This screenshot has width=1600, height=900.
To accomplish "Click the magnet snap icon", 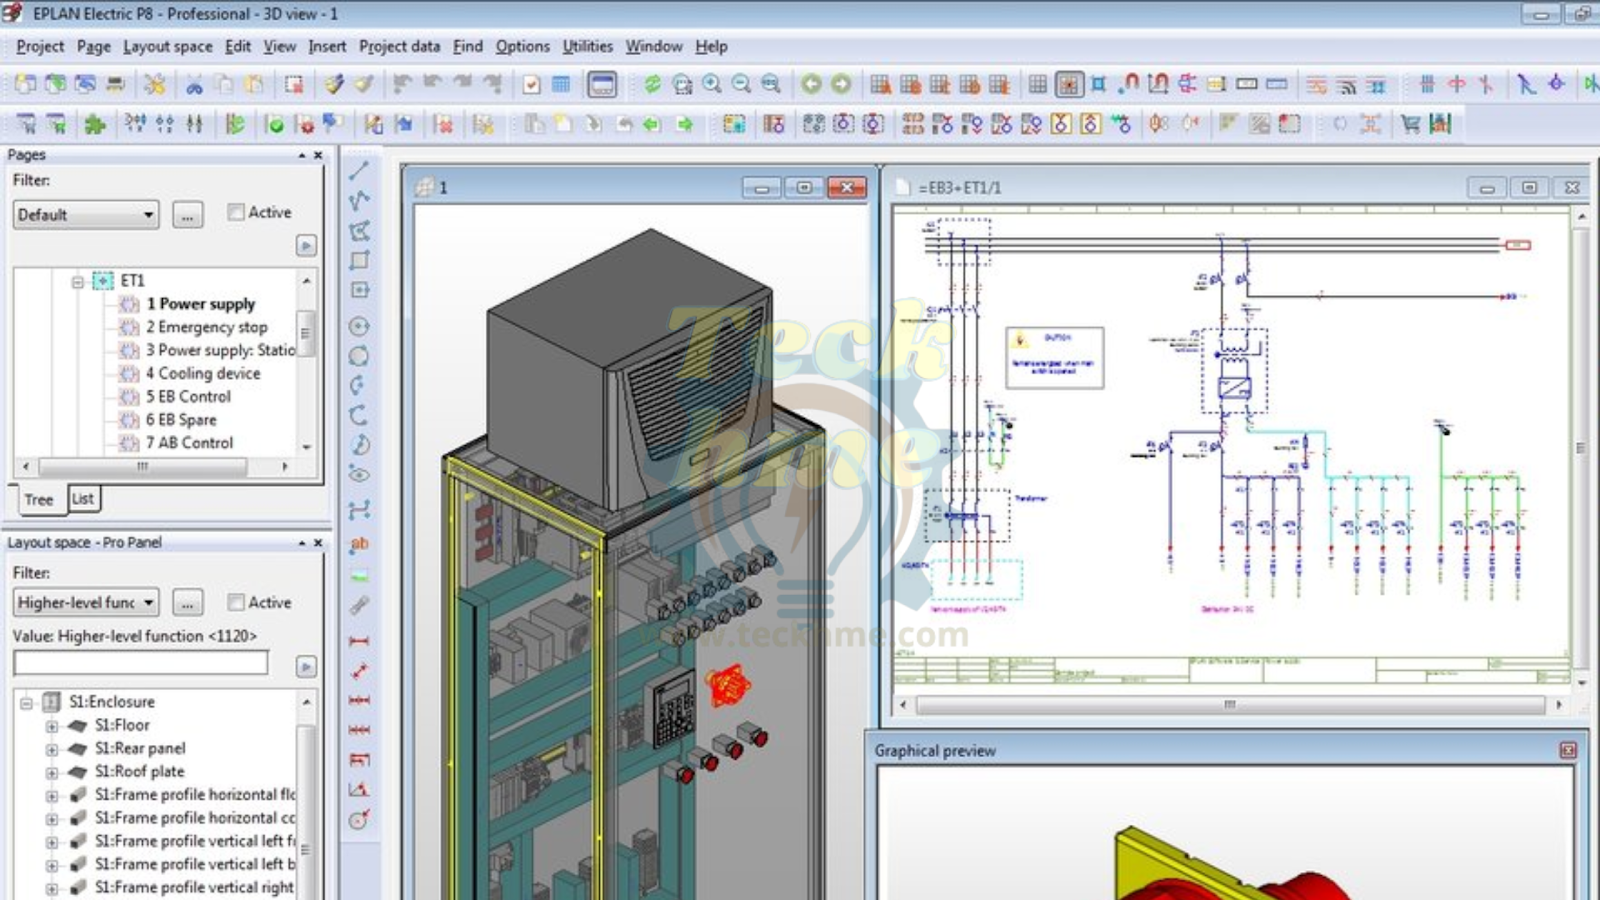I will click(x=1129, y=85).
